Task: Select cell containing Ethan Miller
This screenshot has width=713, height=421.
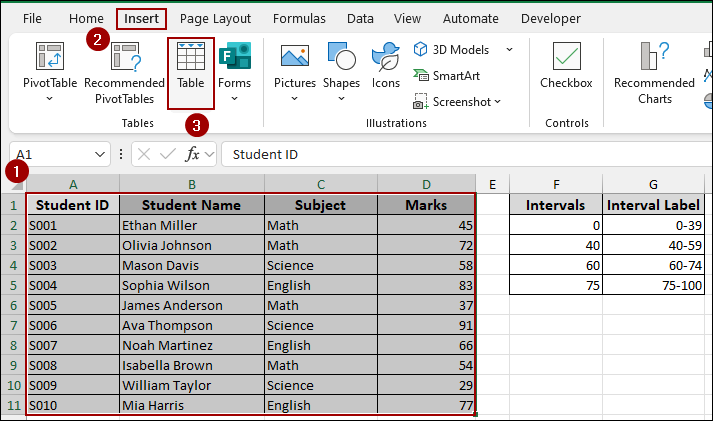Action: (x=191, y=225)
